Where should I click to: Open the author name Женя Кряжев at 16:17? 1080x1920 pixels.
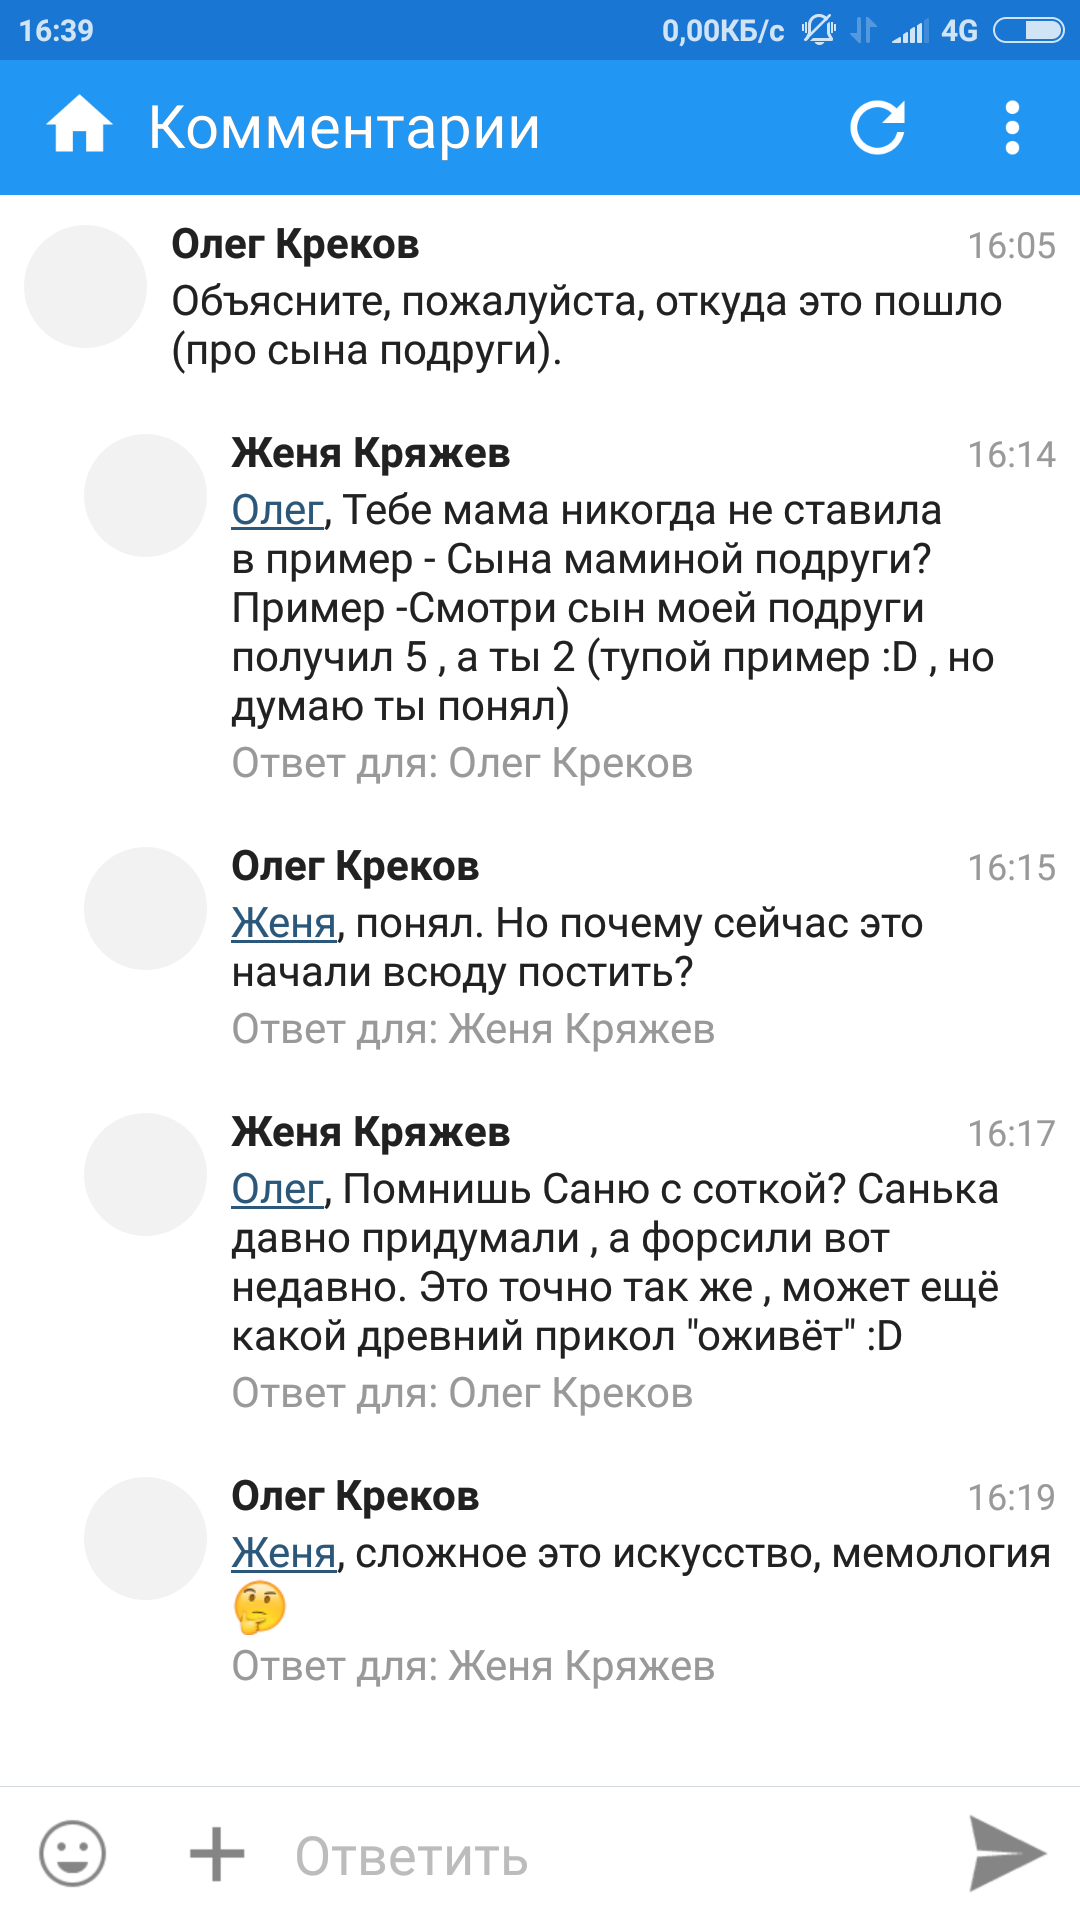[370, 1133]
